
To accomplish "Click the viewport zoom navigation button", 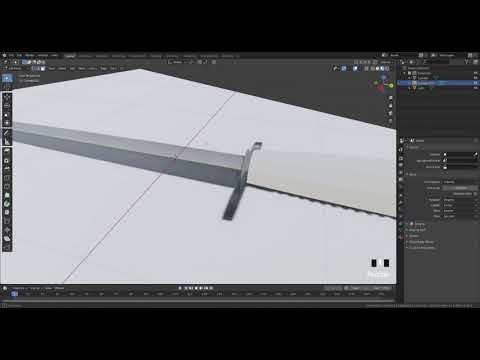I will click(x=391, y=98).
